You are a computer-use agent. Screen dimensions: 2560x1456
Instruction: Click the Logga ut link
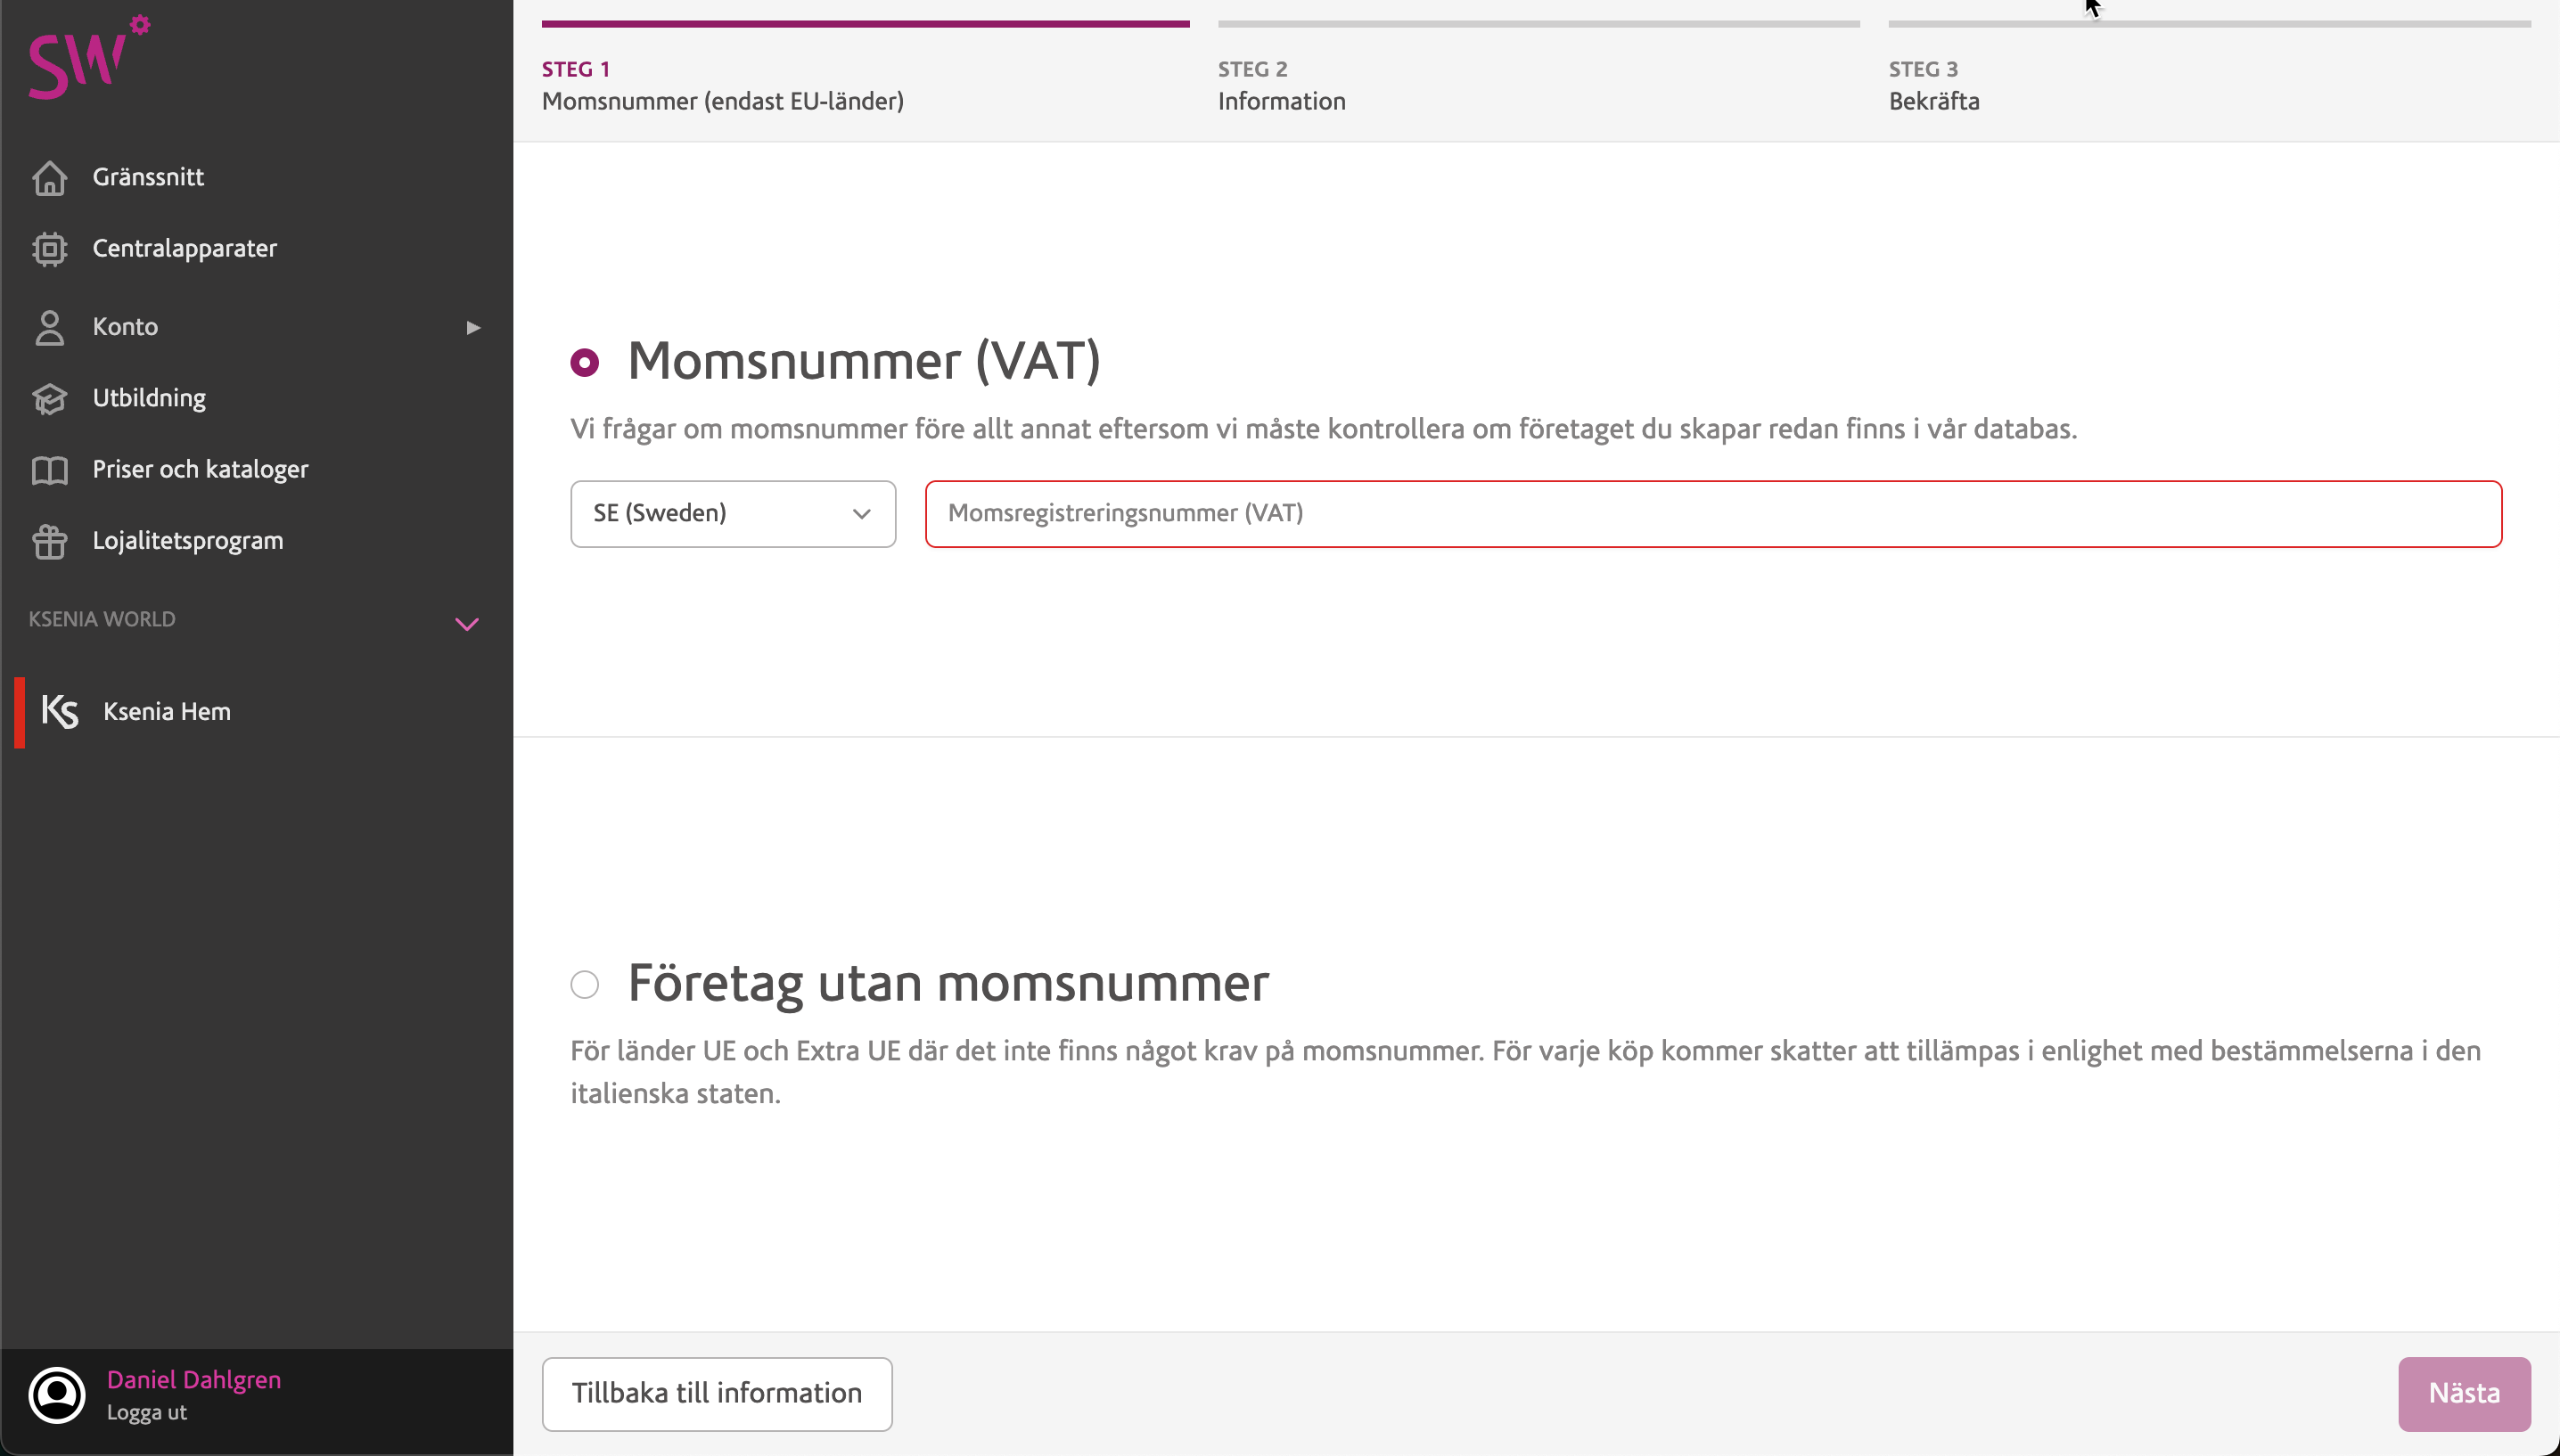pos(147,1412)
